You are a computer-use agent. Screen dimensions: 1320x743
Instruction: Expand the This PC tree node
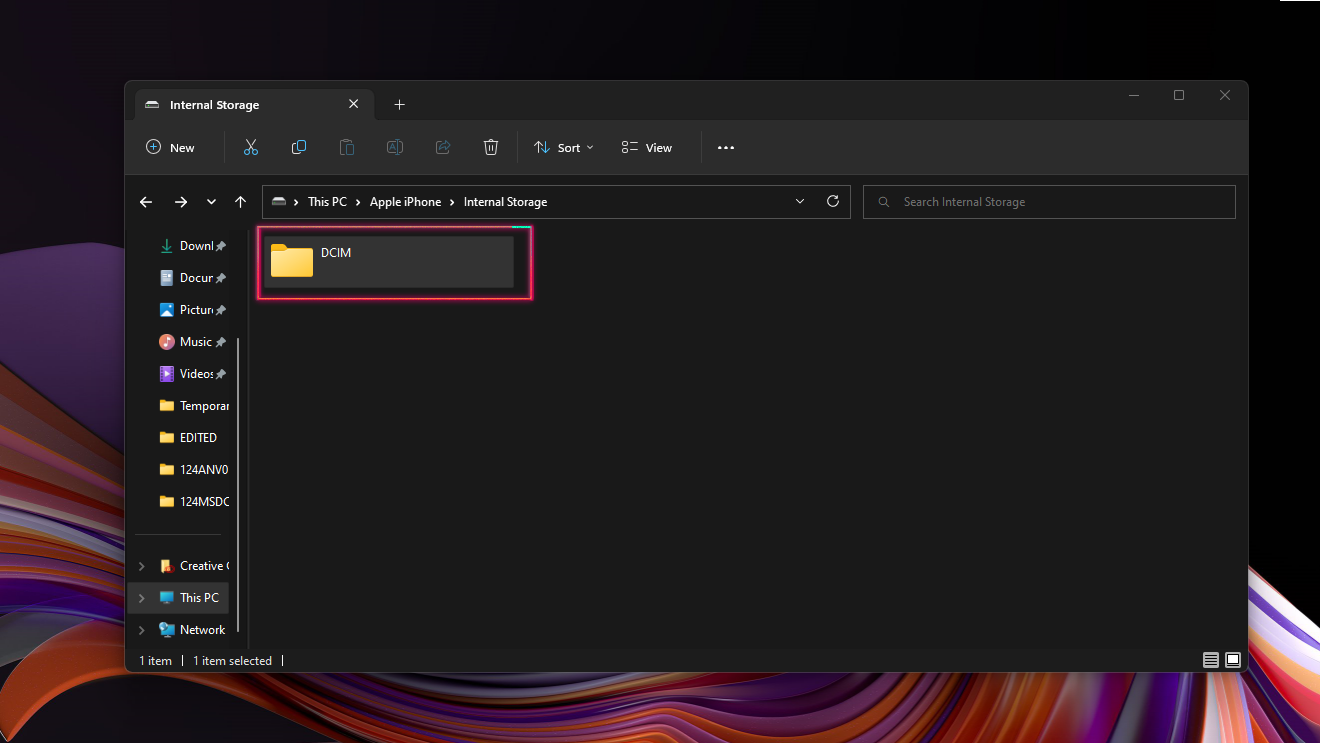(141, 598)
